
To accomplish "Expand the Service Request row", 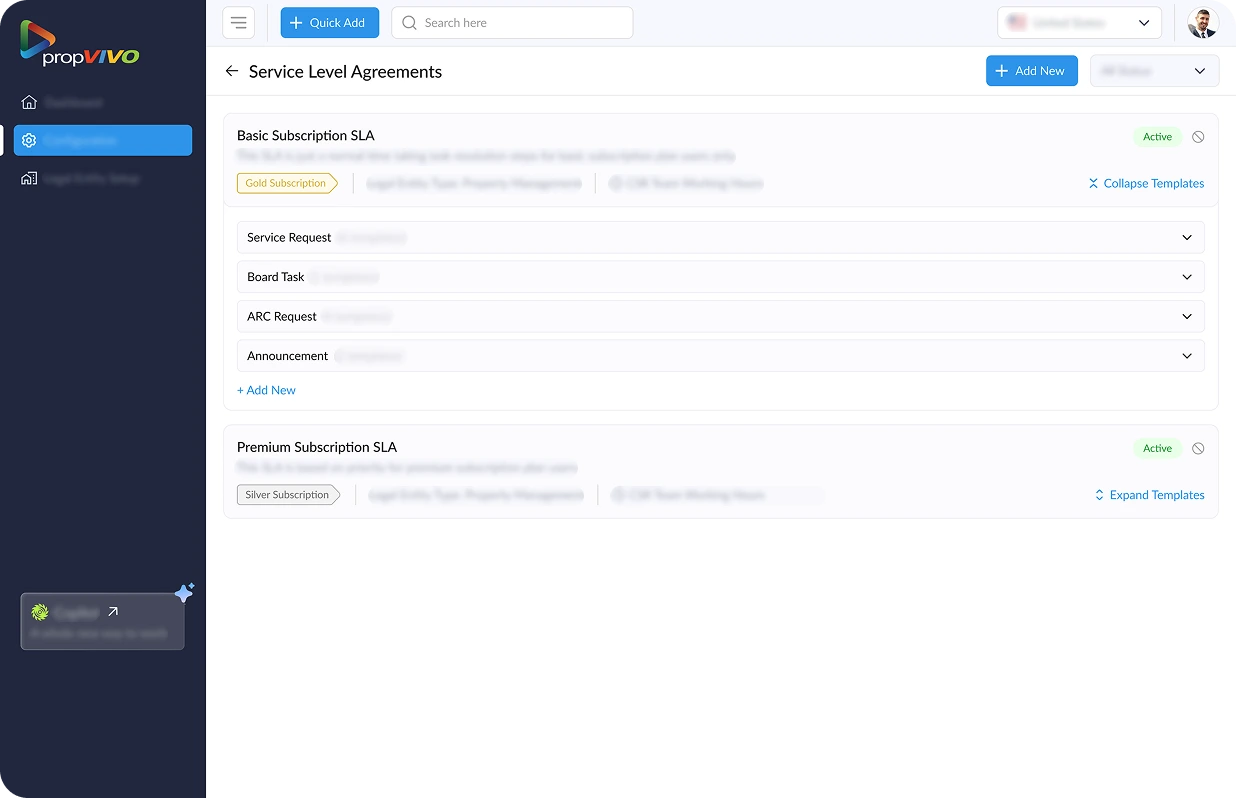I will 1187,238.
